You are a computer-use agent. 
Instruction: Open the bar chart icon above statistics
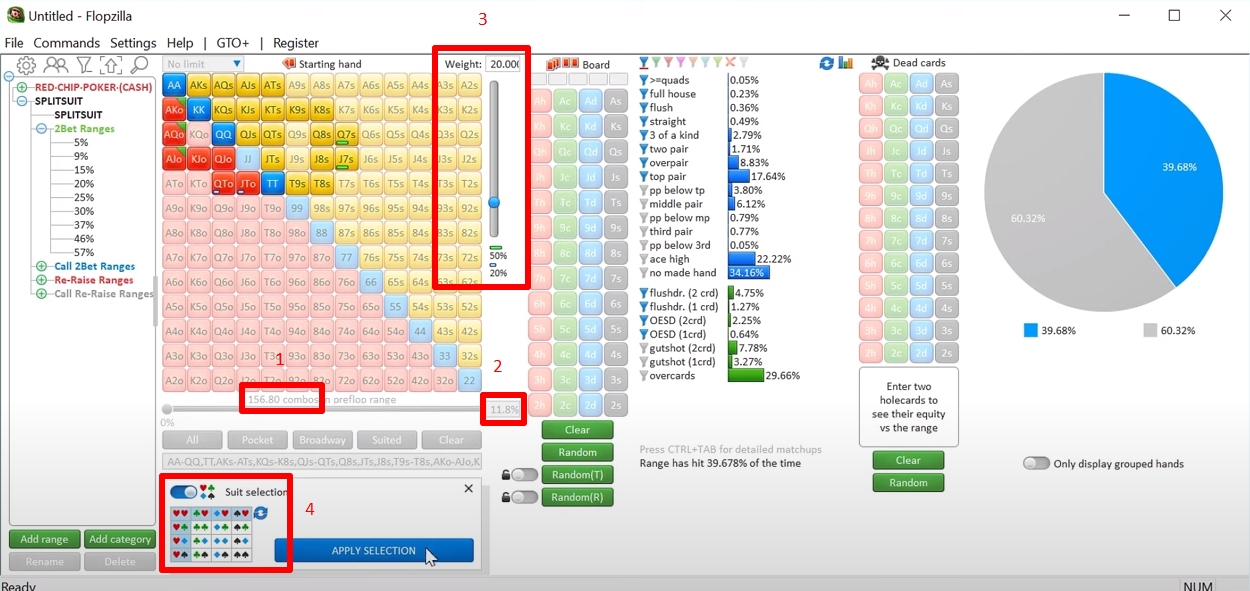coord(846,63)
